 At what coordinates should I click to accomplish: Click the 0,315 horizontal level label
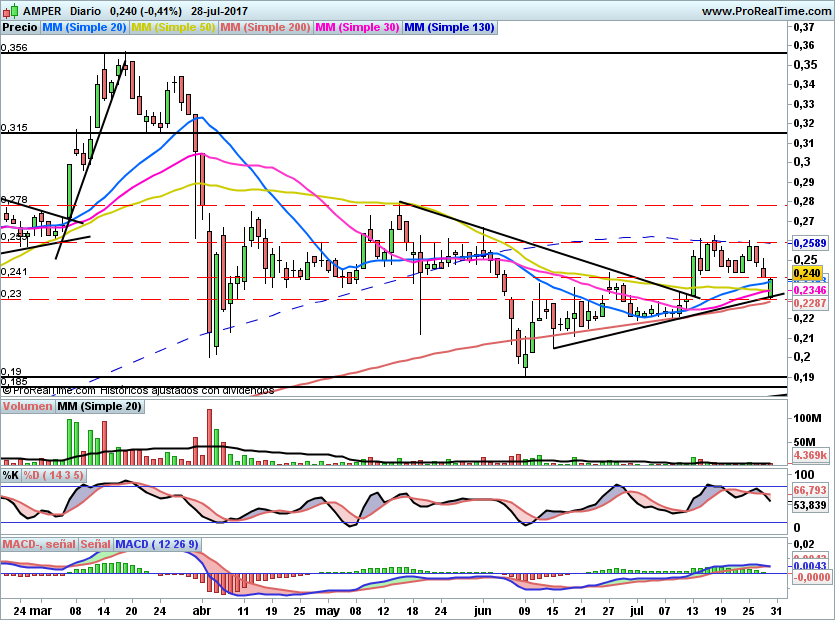coord(14,128)
